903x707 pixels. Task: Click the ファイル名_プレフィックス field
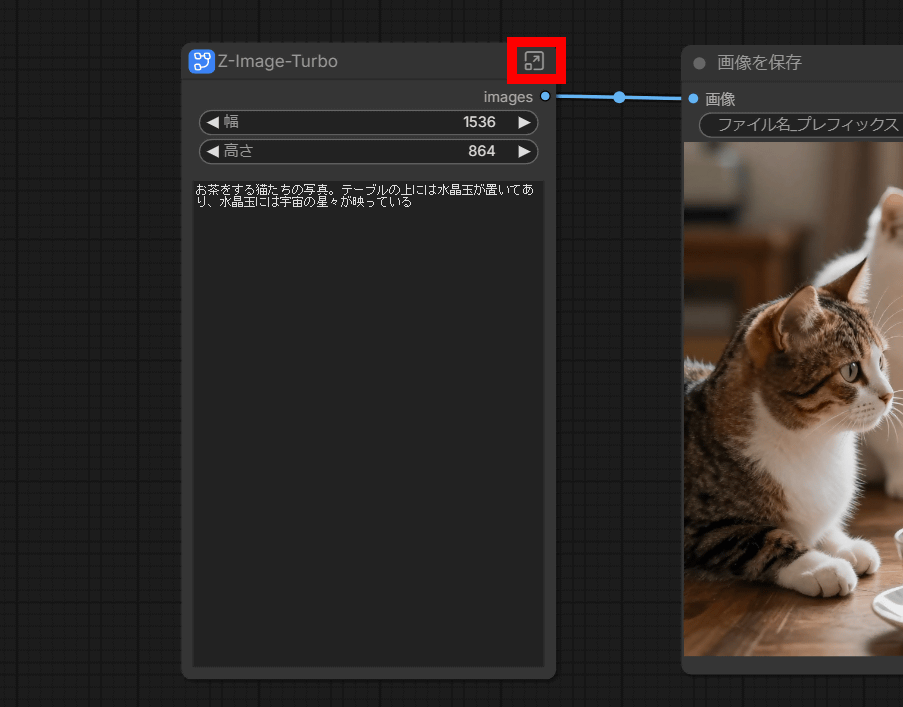800,125
